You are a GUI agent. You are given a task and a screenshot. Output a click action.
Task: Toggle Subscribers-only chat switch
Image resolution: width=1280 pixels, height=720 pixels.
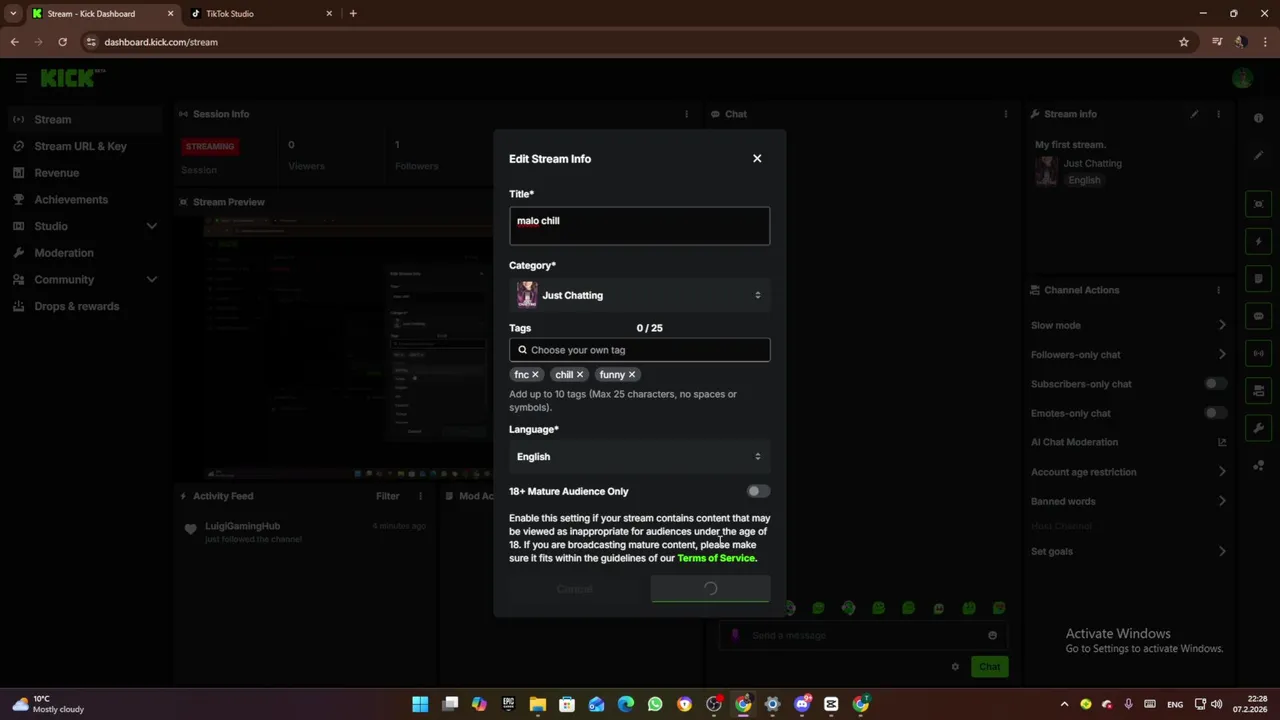tap(1215, 384)
